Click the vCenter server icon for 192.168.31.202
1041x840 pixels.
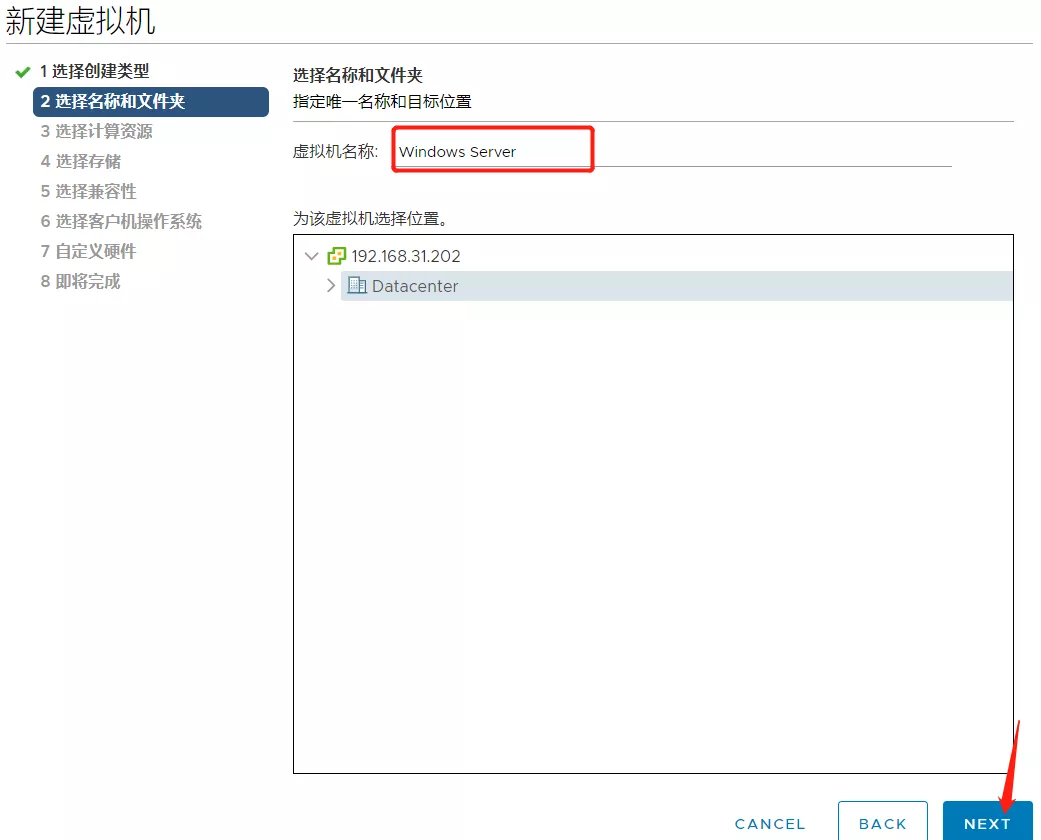337,256
